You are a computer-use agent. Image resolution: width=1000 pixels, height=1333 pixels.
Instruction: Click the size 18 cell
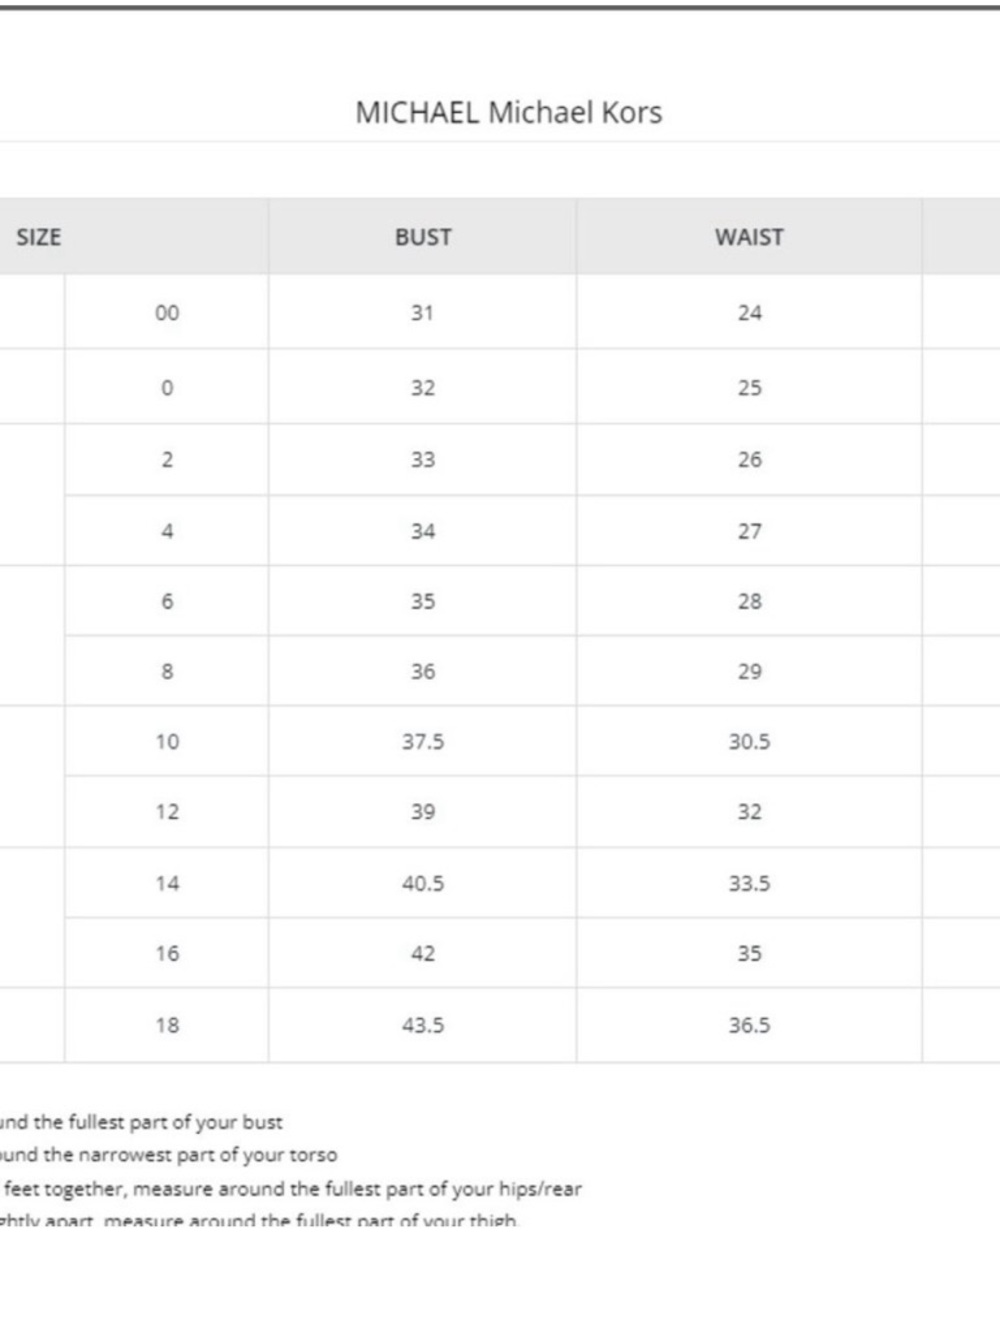click(x=167, y=1025)
